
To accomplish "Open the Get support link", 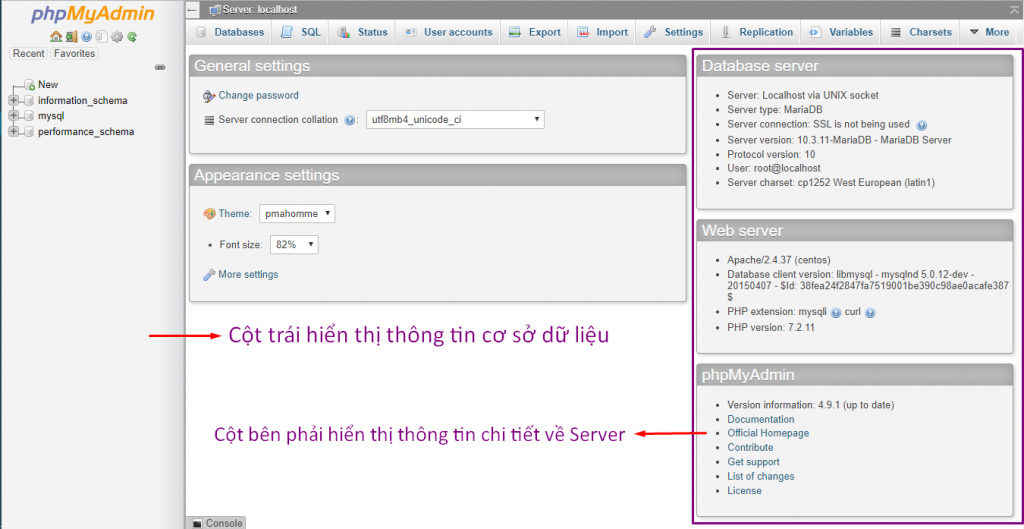I will click(x=754, y=462).
